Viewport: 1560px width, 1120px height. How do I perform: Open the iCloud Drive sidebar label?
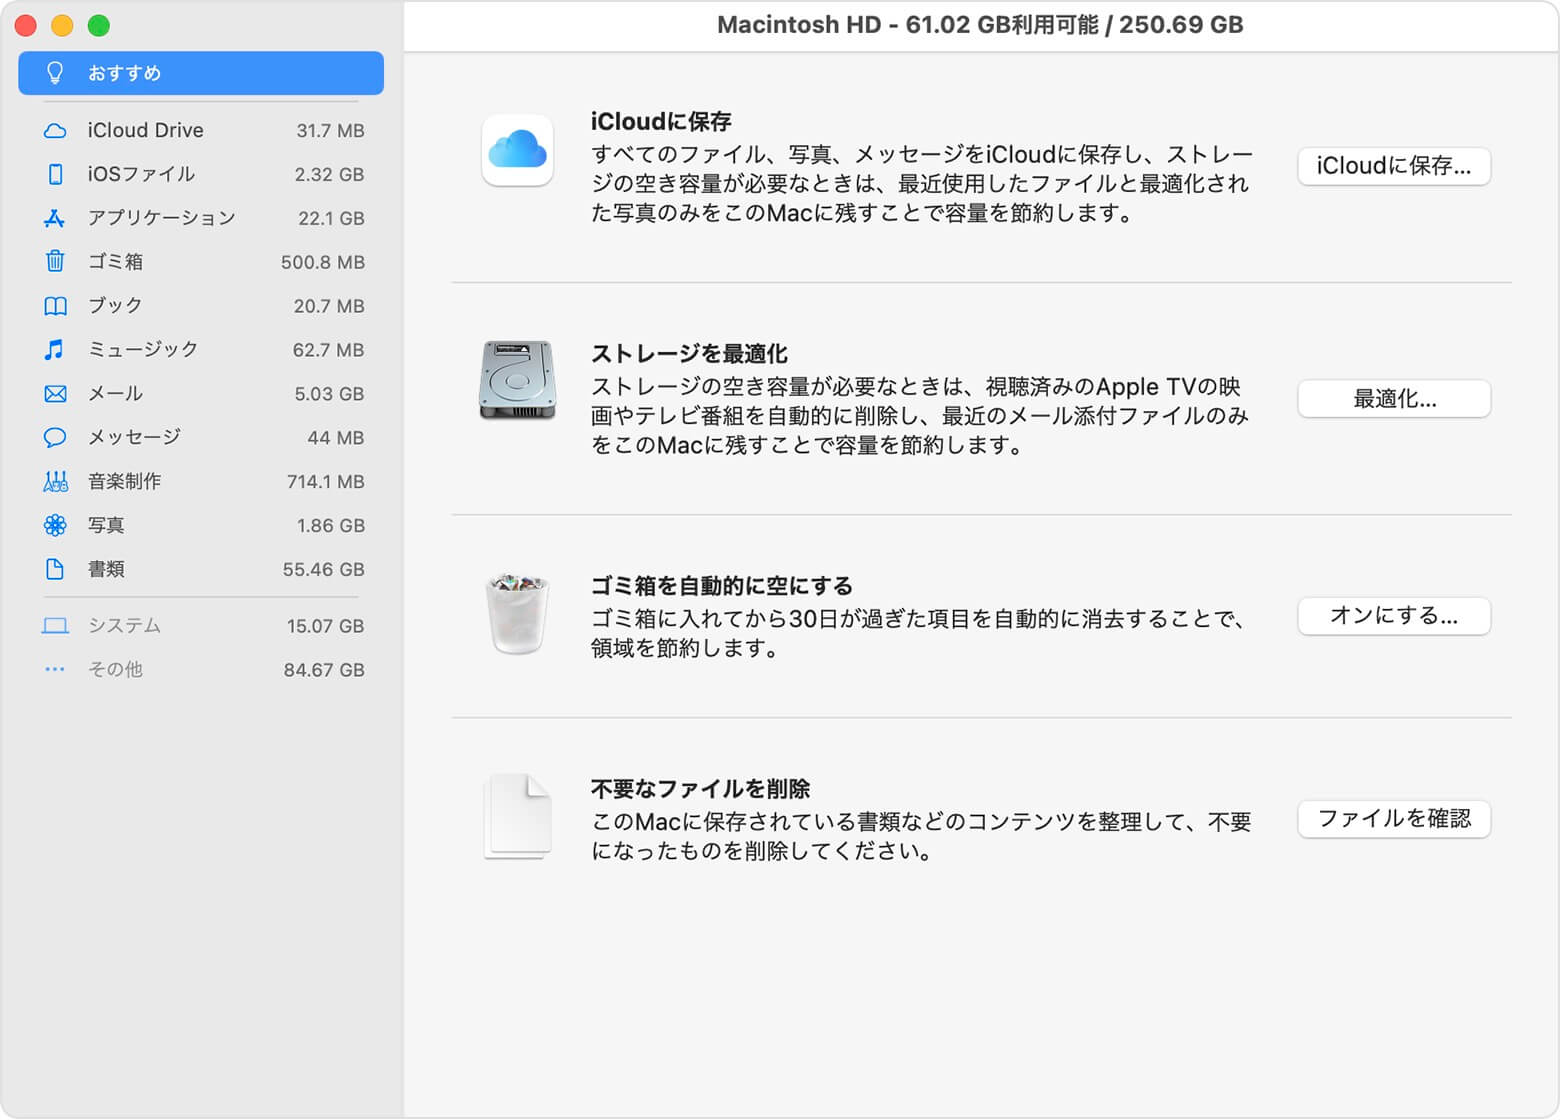[x=145, y=130]
